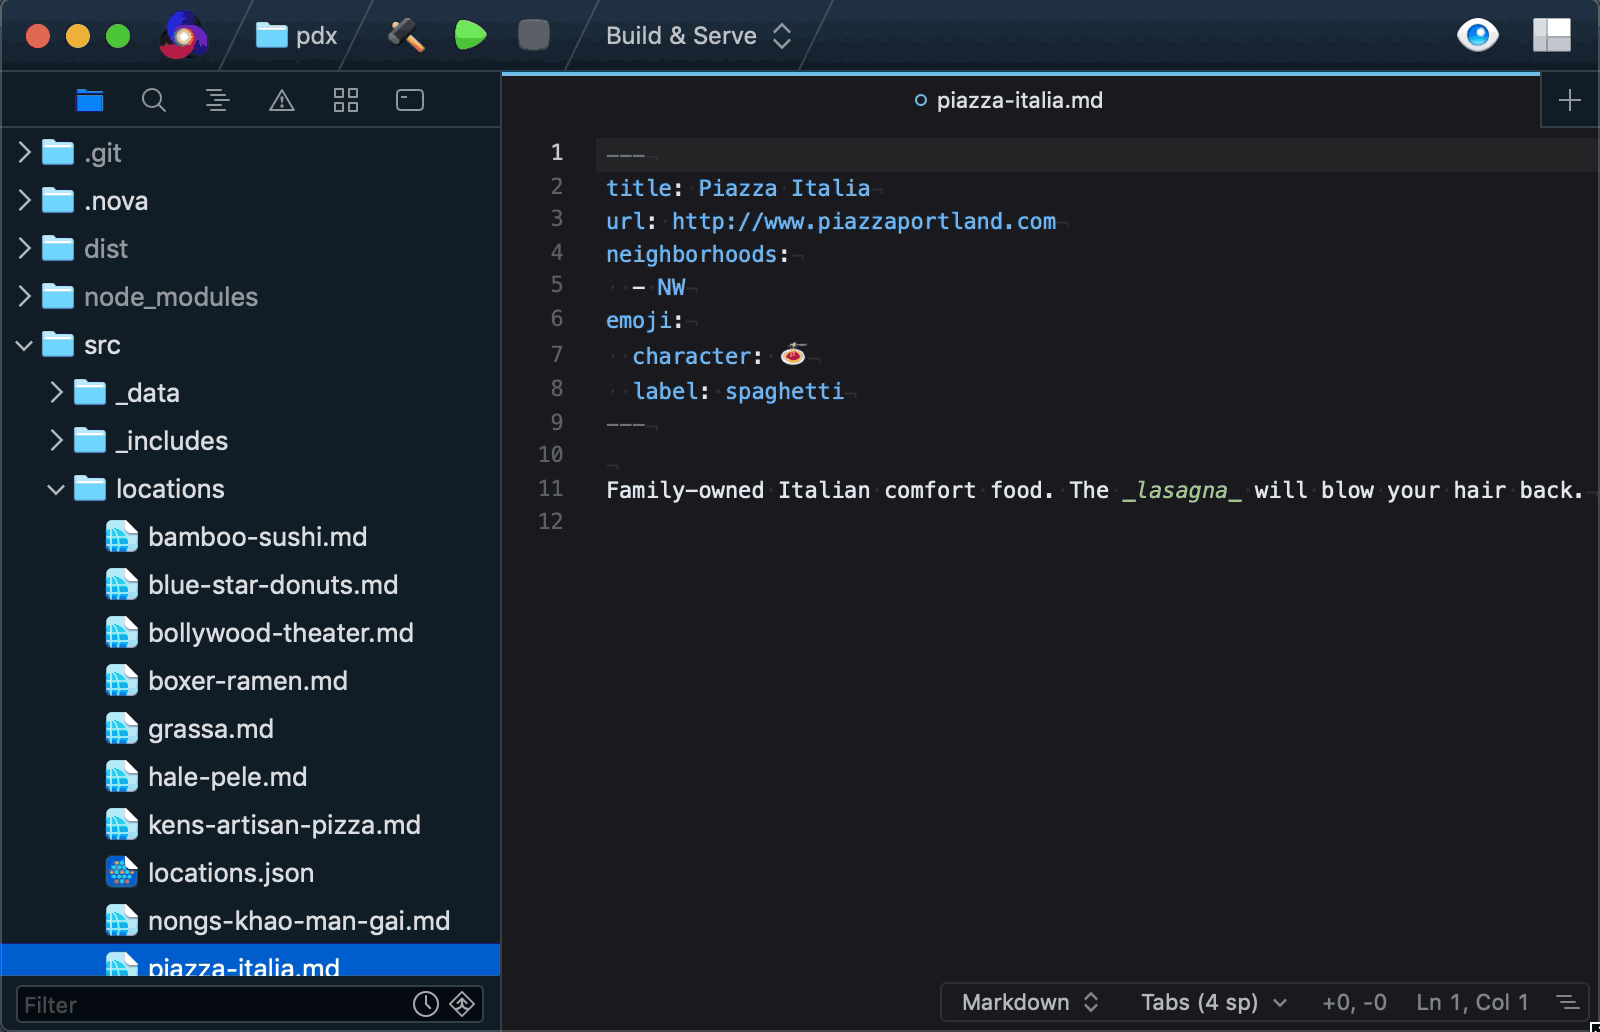The width and height of the screenshot is (1600, 1032).
Task: Click the status bar lines menu icon
Action: [x=1567, y=1002]
